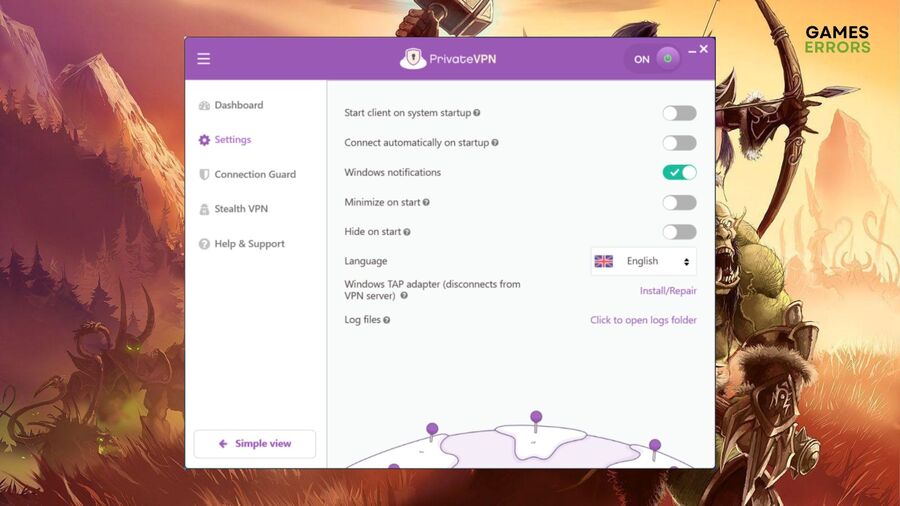The image size is (900, 506).
Task: Click help icon next to Hide on start
Action: pyautogui.click(x=406, y=232)
